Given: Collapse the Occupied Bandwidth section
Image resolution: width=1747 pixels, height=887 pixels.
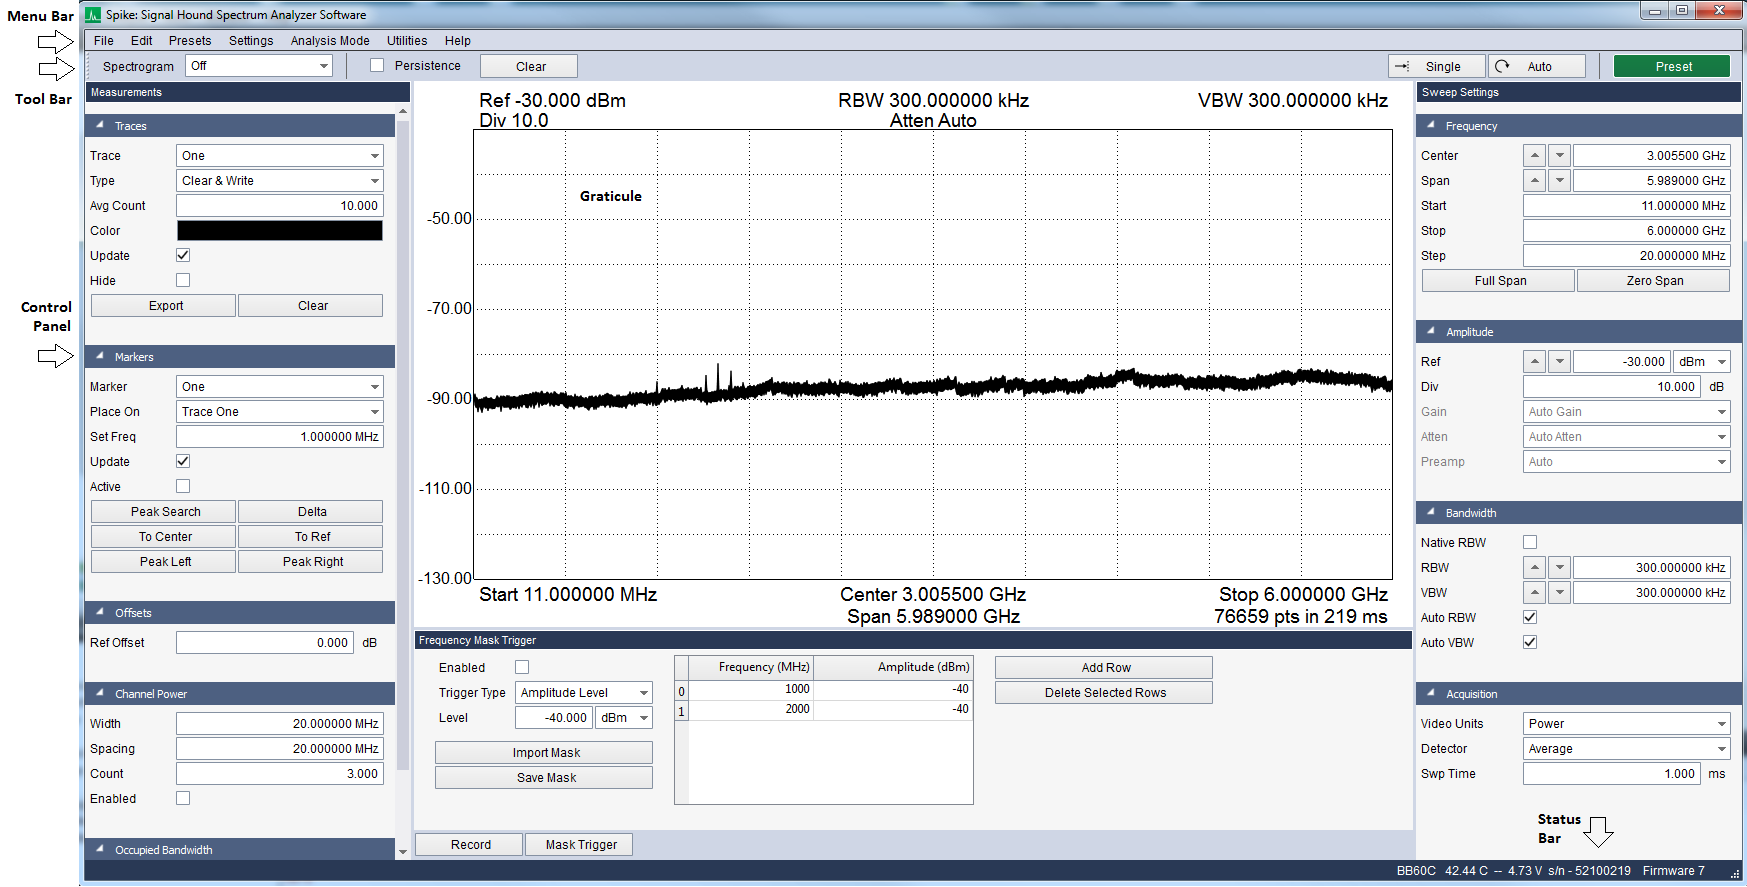Looking at the screenshot, I should [100, 850].
